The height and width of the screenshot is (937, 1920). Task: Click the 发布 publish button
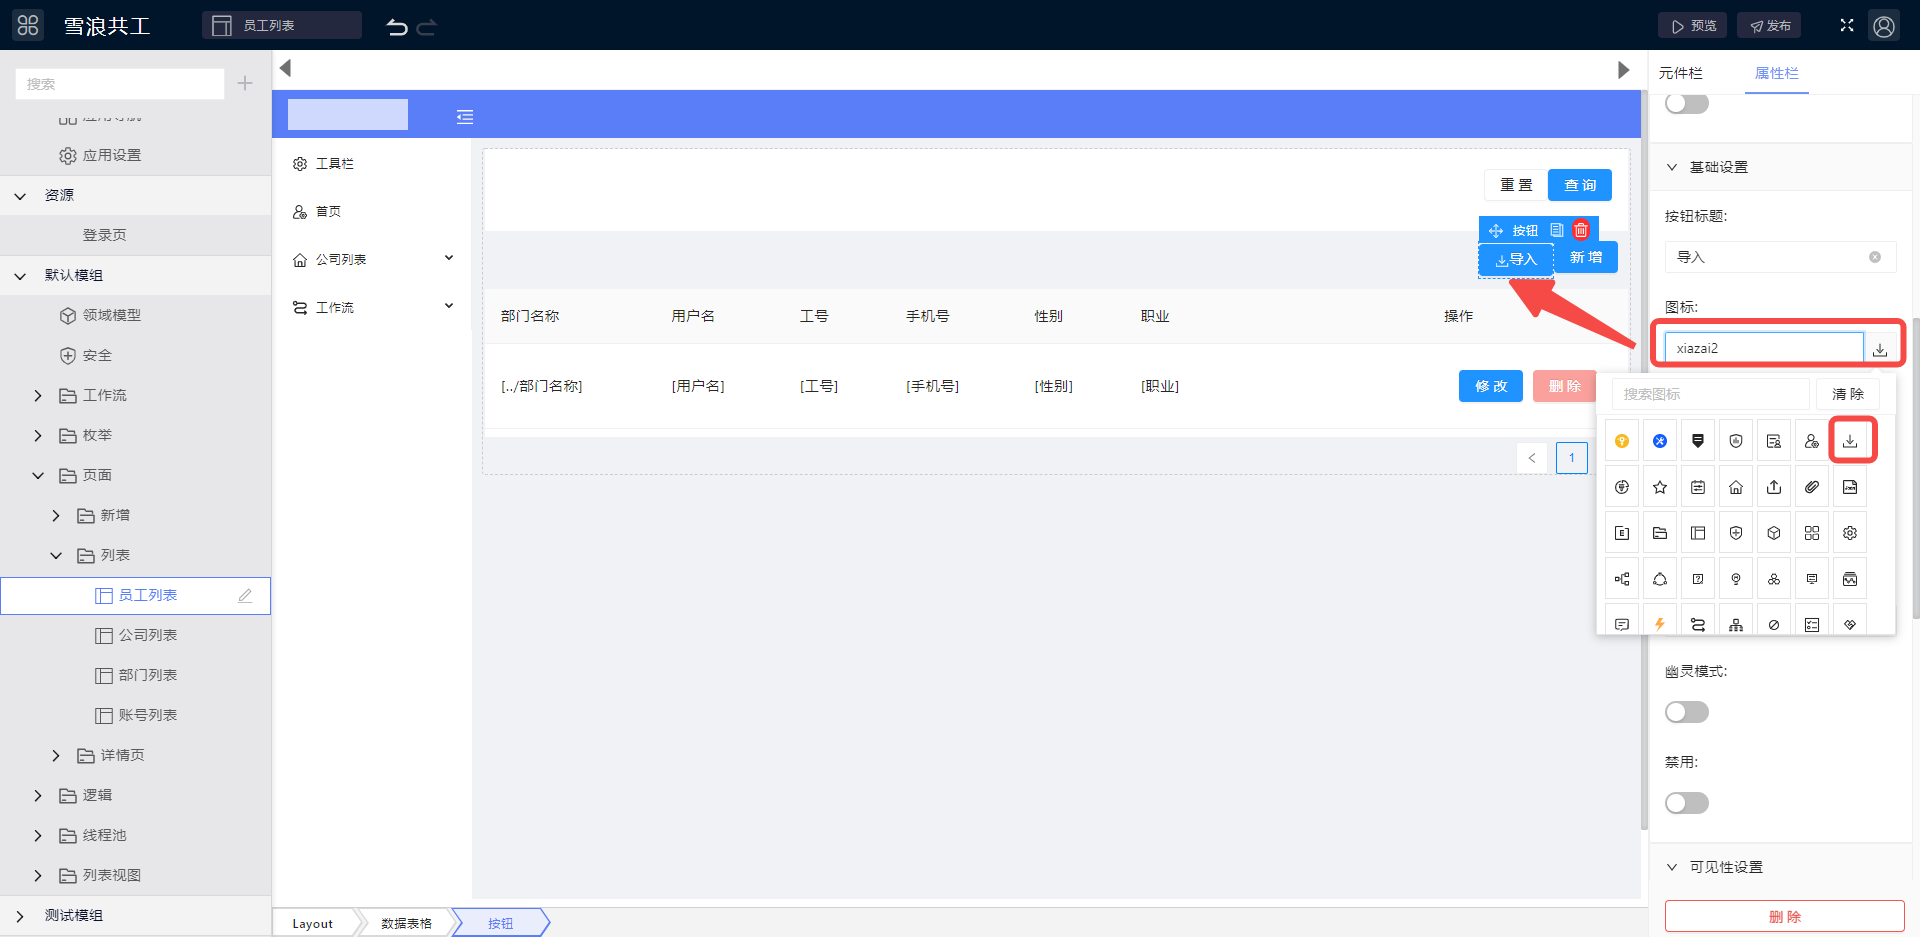(x=1769, y=26)
